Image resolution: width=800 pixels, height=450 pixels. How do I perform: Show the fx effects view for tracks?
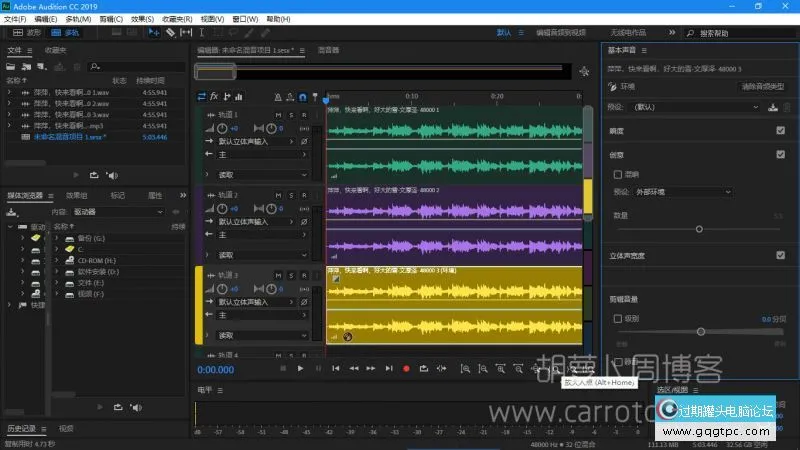point(214,97)
